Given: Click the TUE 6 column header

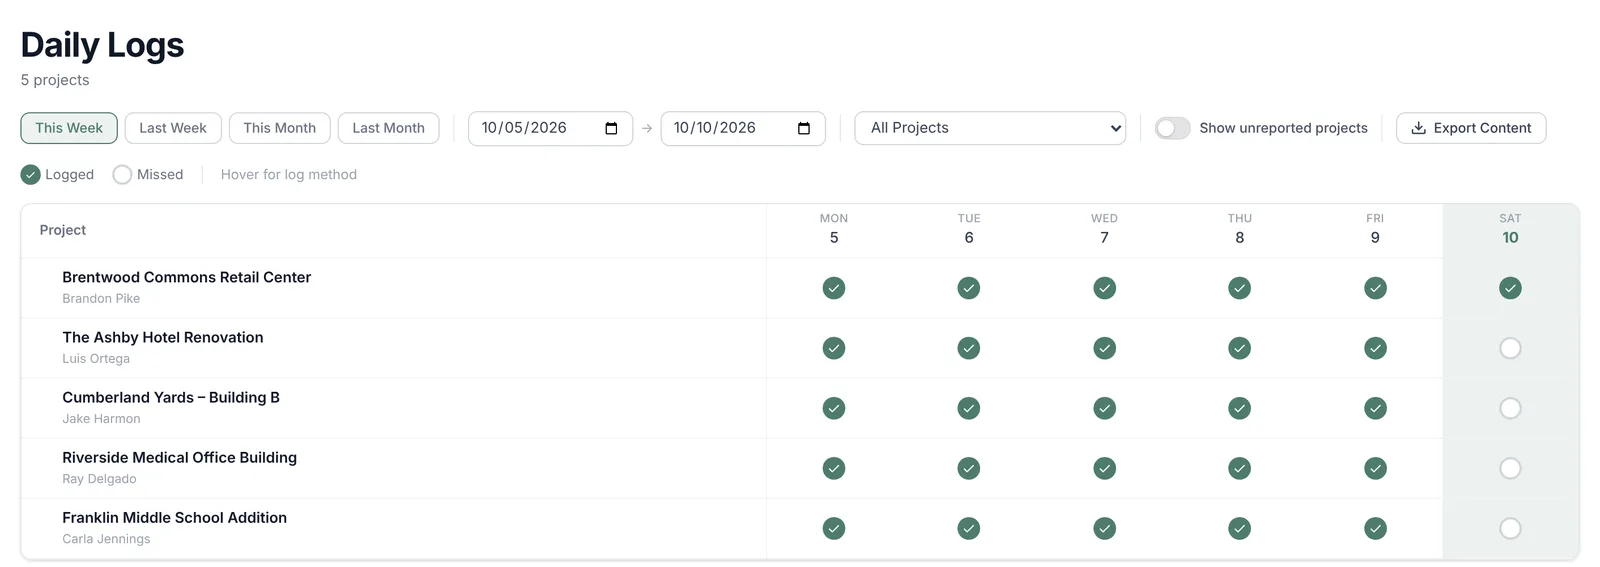Looking at the screenshot, I should point(969,229).
